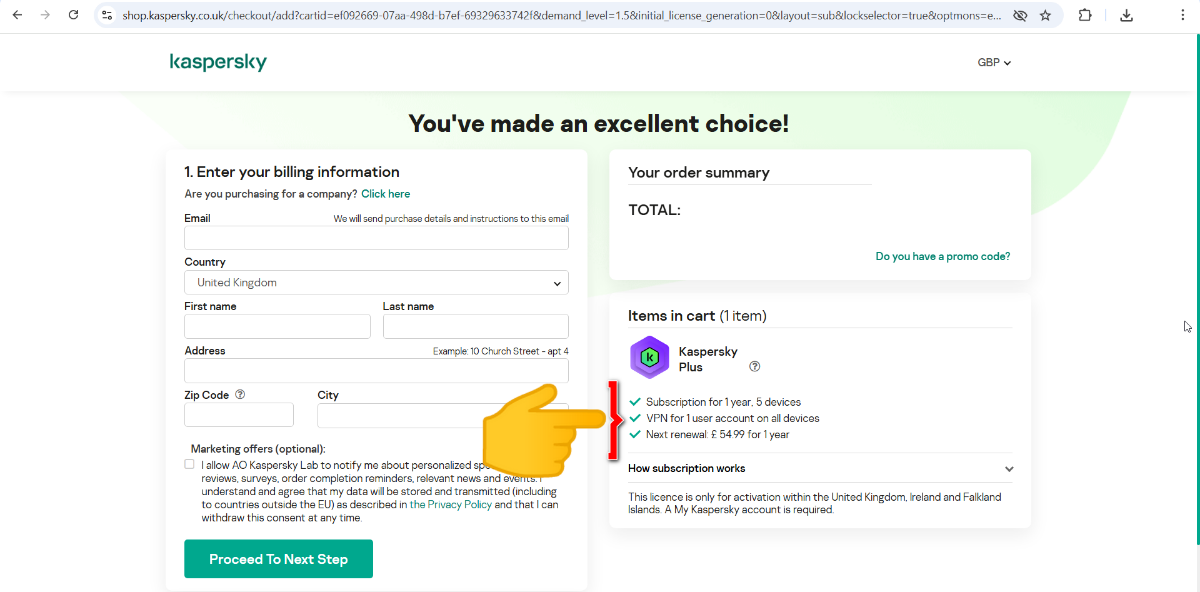Expand How subscription works section
The height and width of the screenshot is (592, 1200).
[820, 468]
